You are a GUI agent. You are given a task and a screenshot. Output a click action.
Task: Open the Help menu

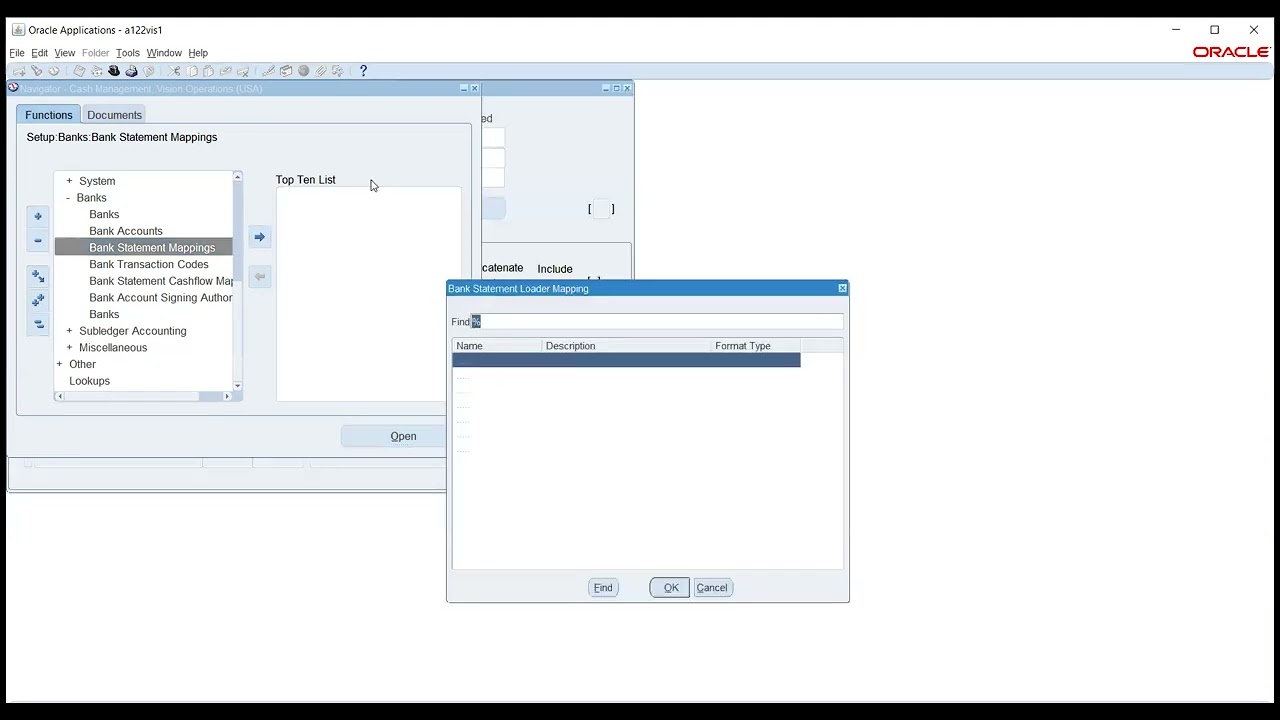(x=198, y=53)
